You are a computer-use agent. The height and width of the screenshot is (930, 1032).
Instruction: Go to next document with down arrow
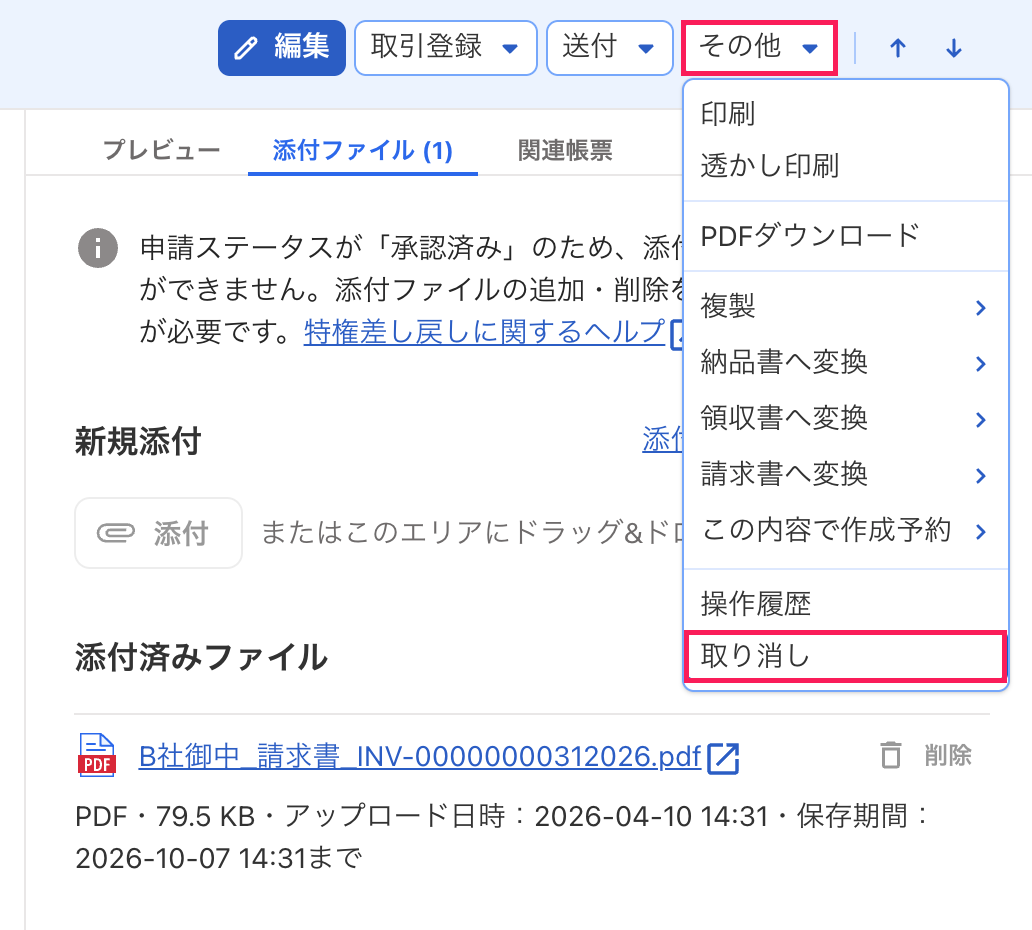(x=954, y=48)
